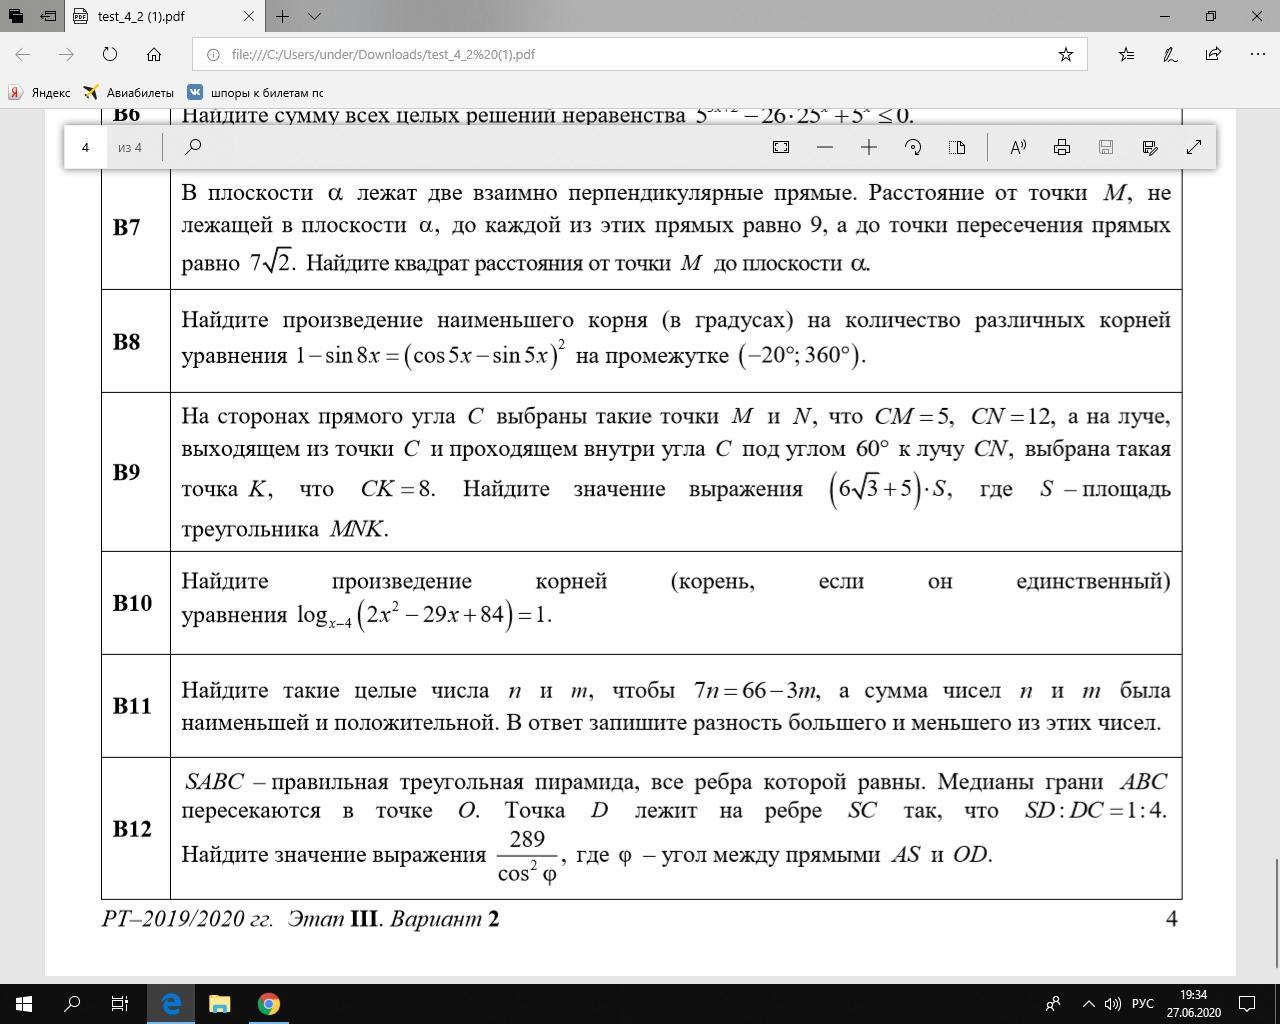1280x1024 pixels.
Task: Add this page to favorites
Action: (1066, 54)
